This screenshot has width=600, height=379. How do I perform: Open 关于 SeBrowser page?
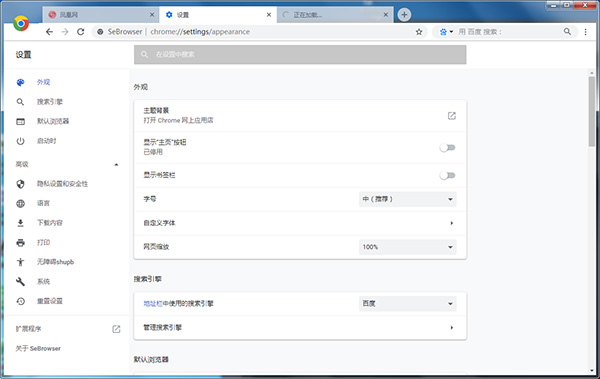(x=38, y=348)
